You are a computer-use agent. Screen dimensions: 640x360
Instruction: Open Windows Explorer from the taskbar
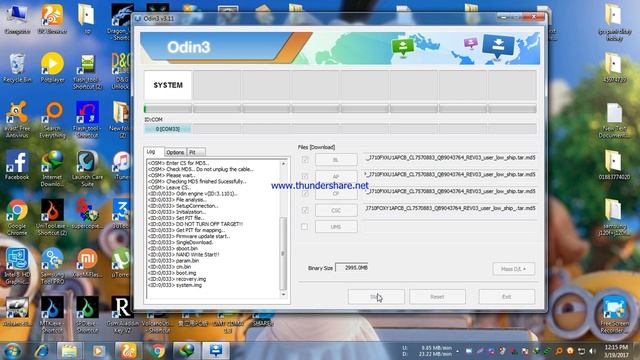coord(69,351)
